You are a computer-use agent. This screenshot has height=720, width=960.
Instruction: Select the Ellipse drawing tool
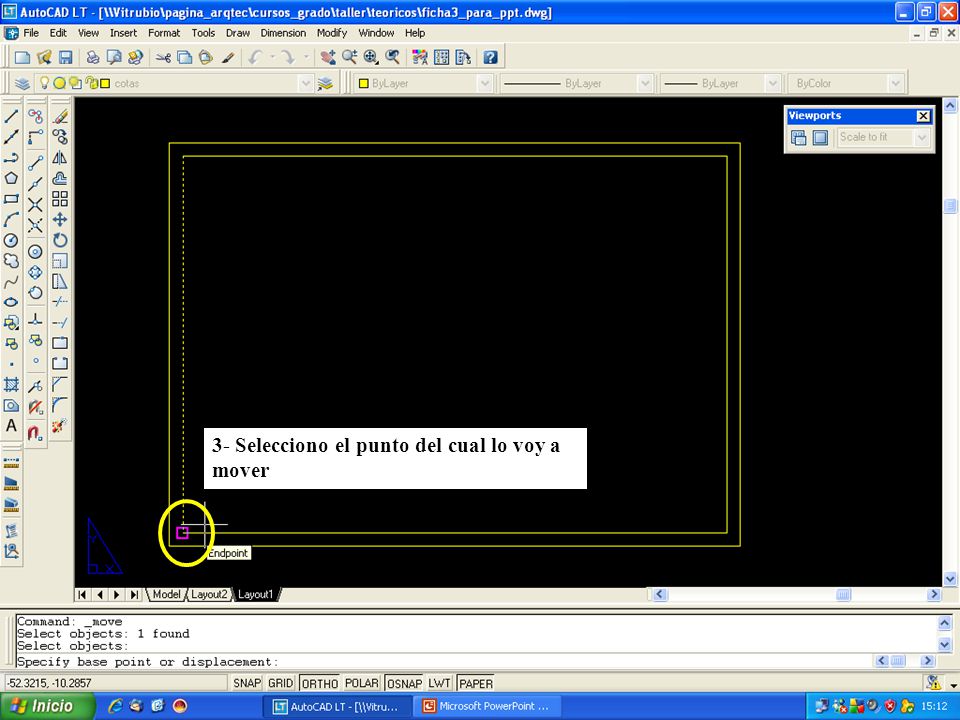pyautogui.click(x=11, y=302)
